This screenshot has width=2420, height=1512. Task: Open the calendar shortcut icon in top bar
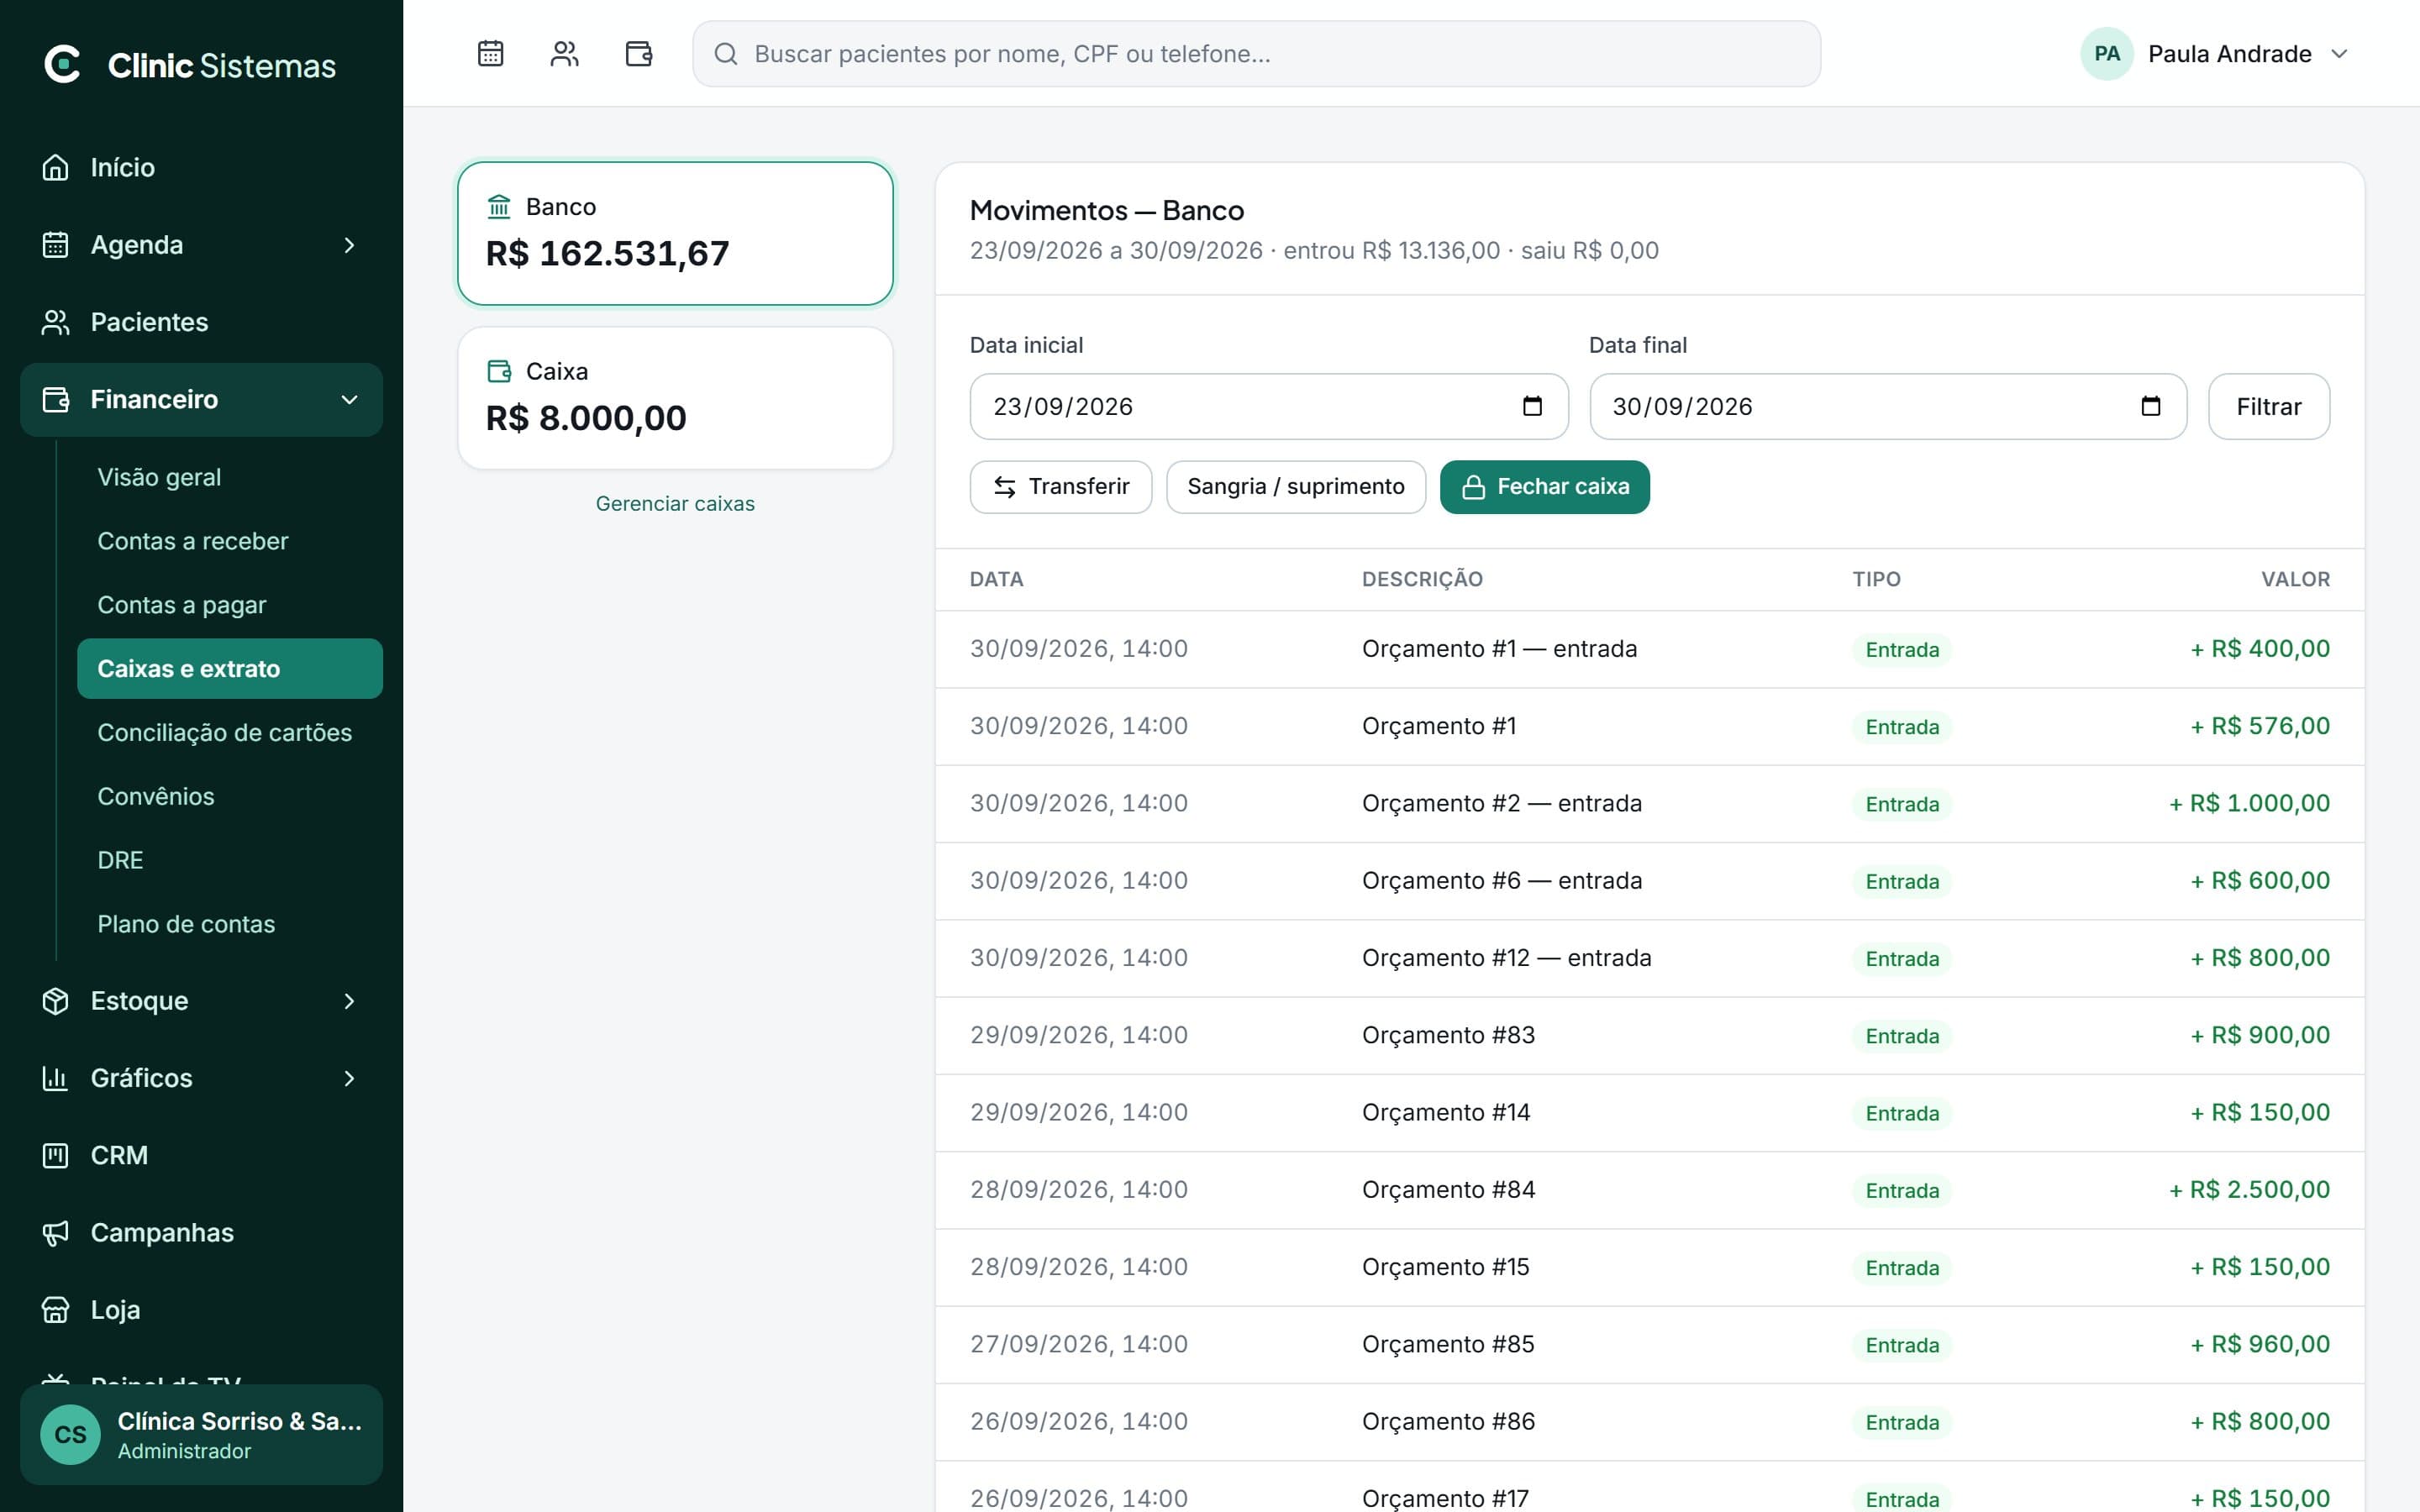(490, 53)
